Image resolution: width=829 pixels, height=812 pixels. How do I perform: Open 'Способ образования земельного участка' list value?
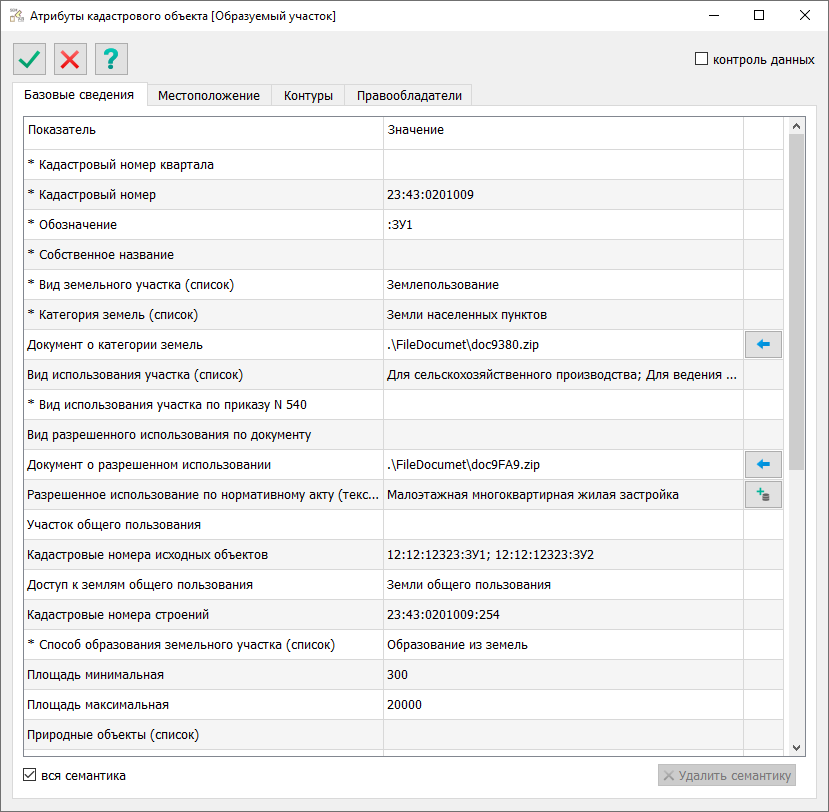tap(562, 645)
